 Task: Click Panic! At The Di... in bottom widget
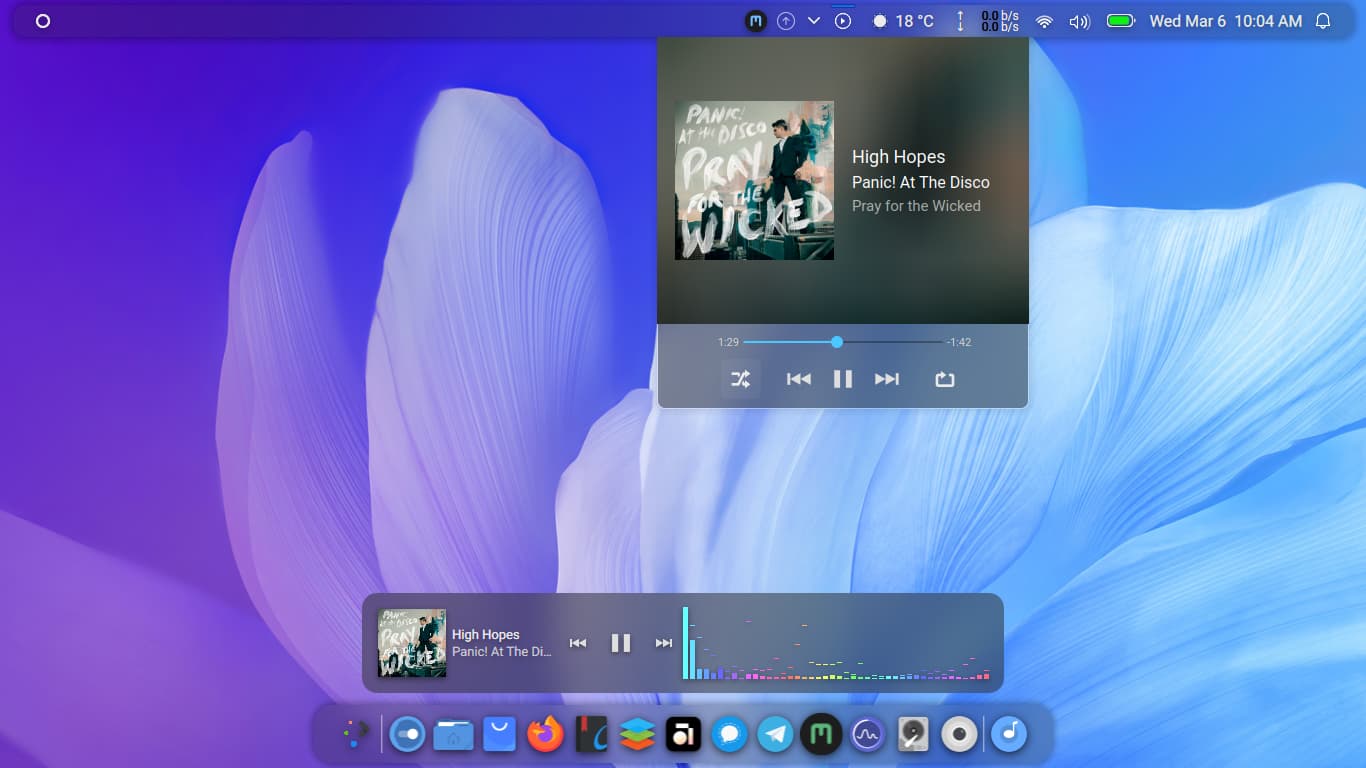(502, 651)
